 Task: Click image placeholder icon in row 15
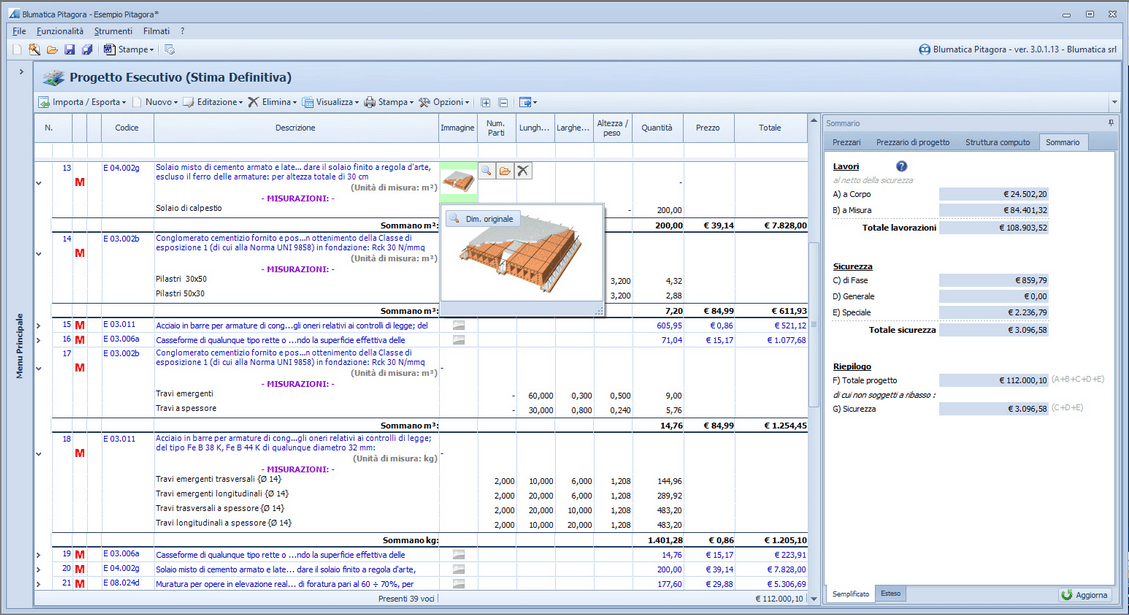[x=459, y=326]
